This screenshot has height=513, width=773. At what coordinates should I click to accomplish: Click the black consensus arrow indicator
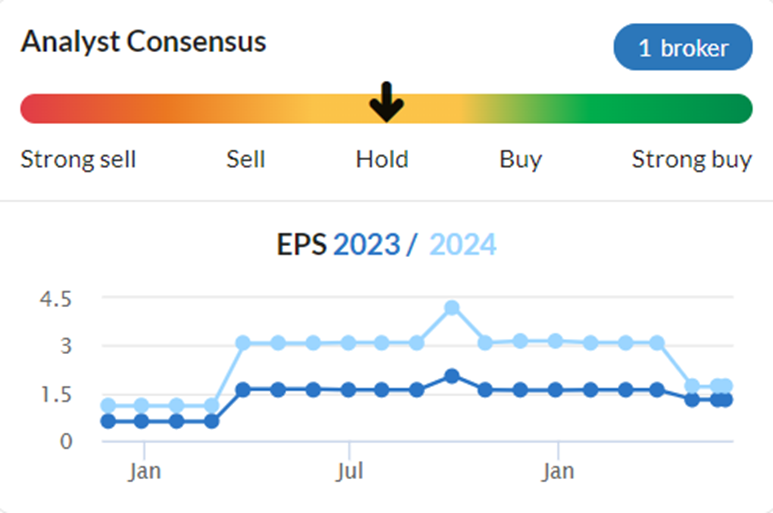point(386,102)
